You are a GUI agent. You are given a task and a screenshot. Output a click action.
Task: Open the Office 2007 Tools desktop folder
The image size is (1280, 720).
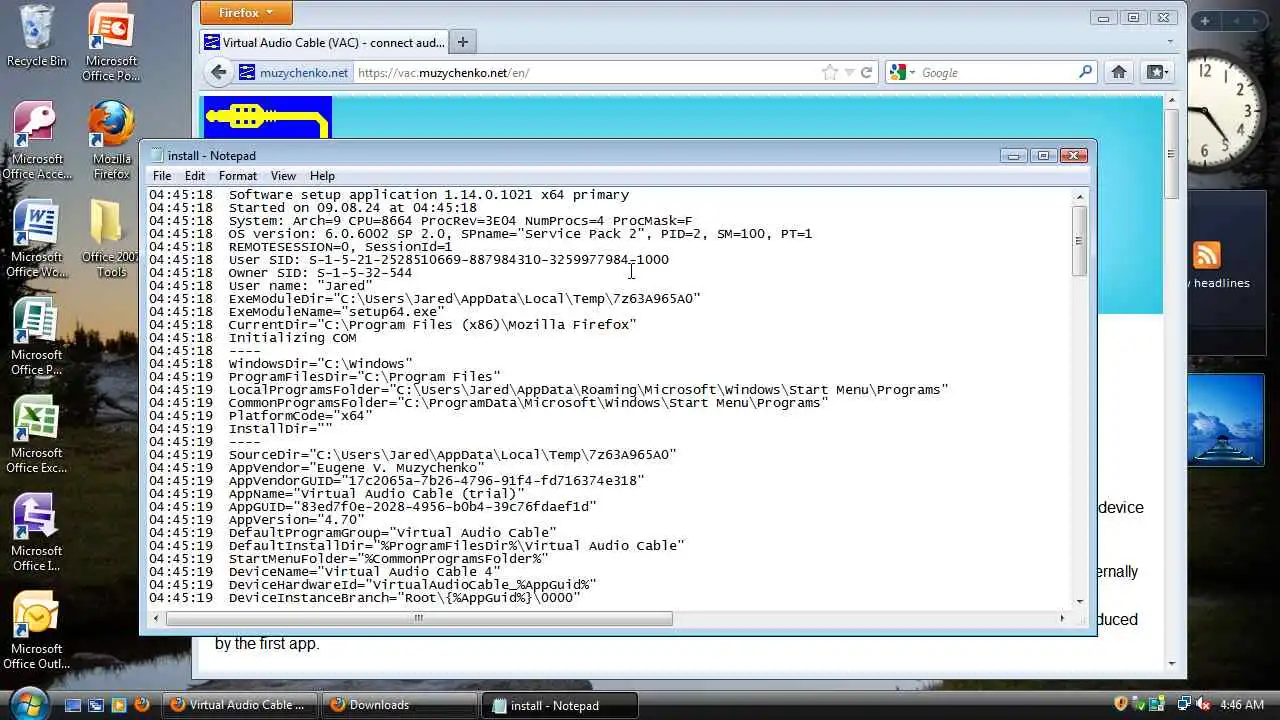pyautogui.click(x=111, y=239)
